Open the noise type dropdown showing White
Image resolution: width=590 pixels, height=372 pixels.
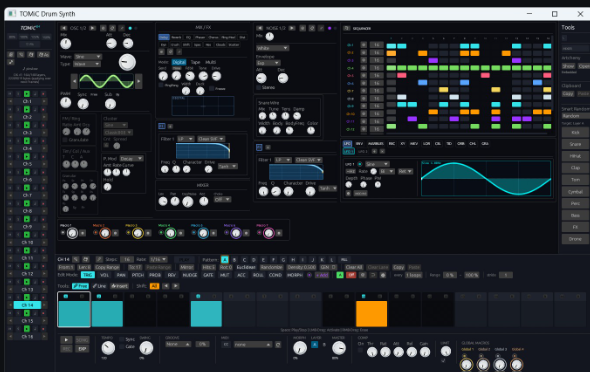click(x=272, y=48)
